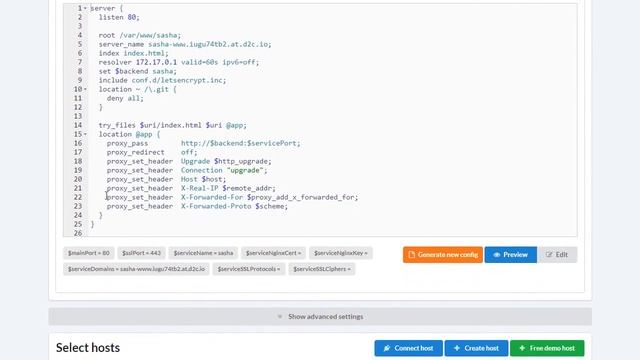
Task: Click the resolver 172.17.0.1 line
Action: pyautogui.click(x=179, y=62)
